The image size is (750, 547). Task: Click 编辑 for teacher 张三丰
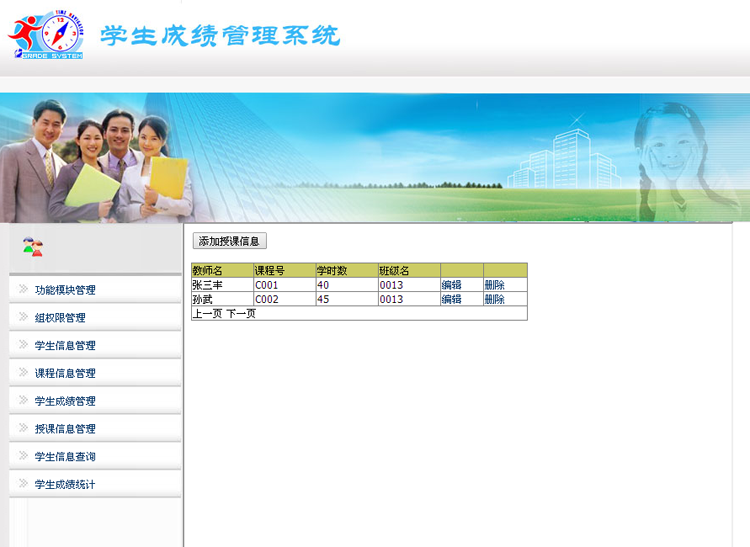451,285
